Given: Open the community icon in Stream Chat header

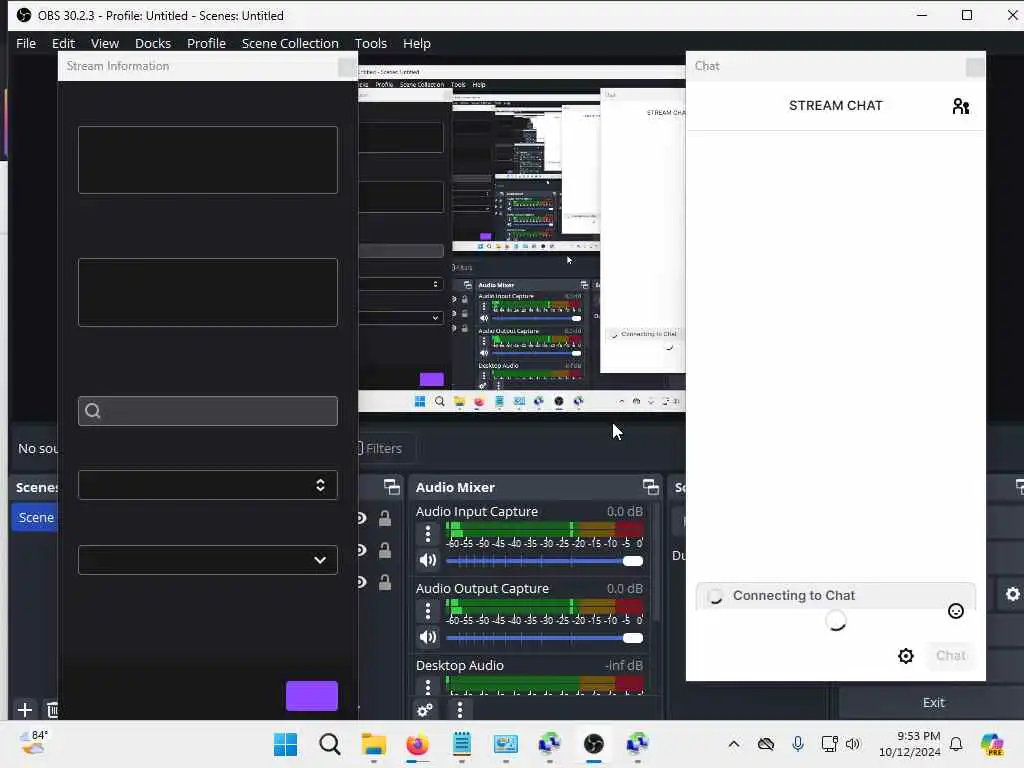Looking at the screenshot, I should (x=960, y=106).
